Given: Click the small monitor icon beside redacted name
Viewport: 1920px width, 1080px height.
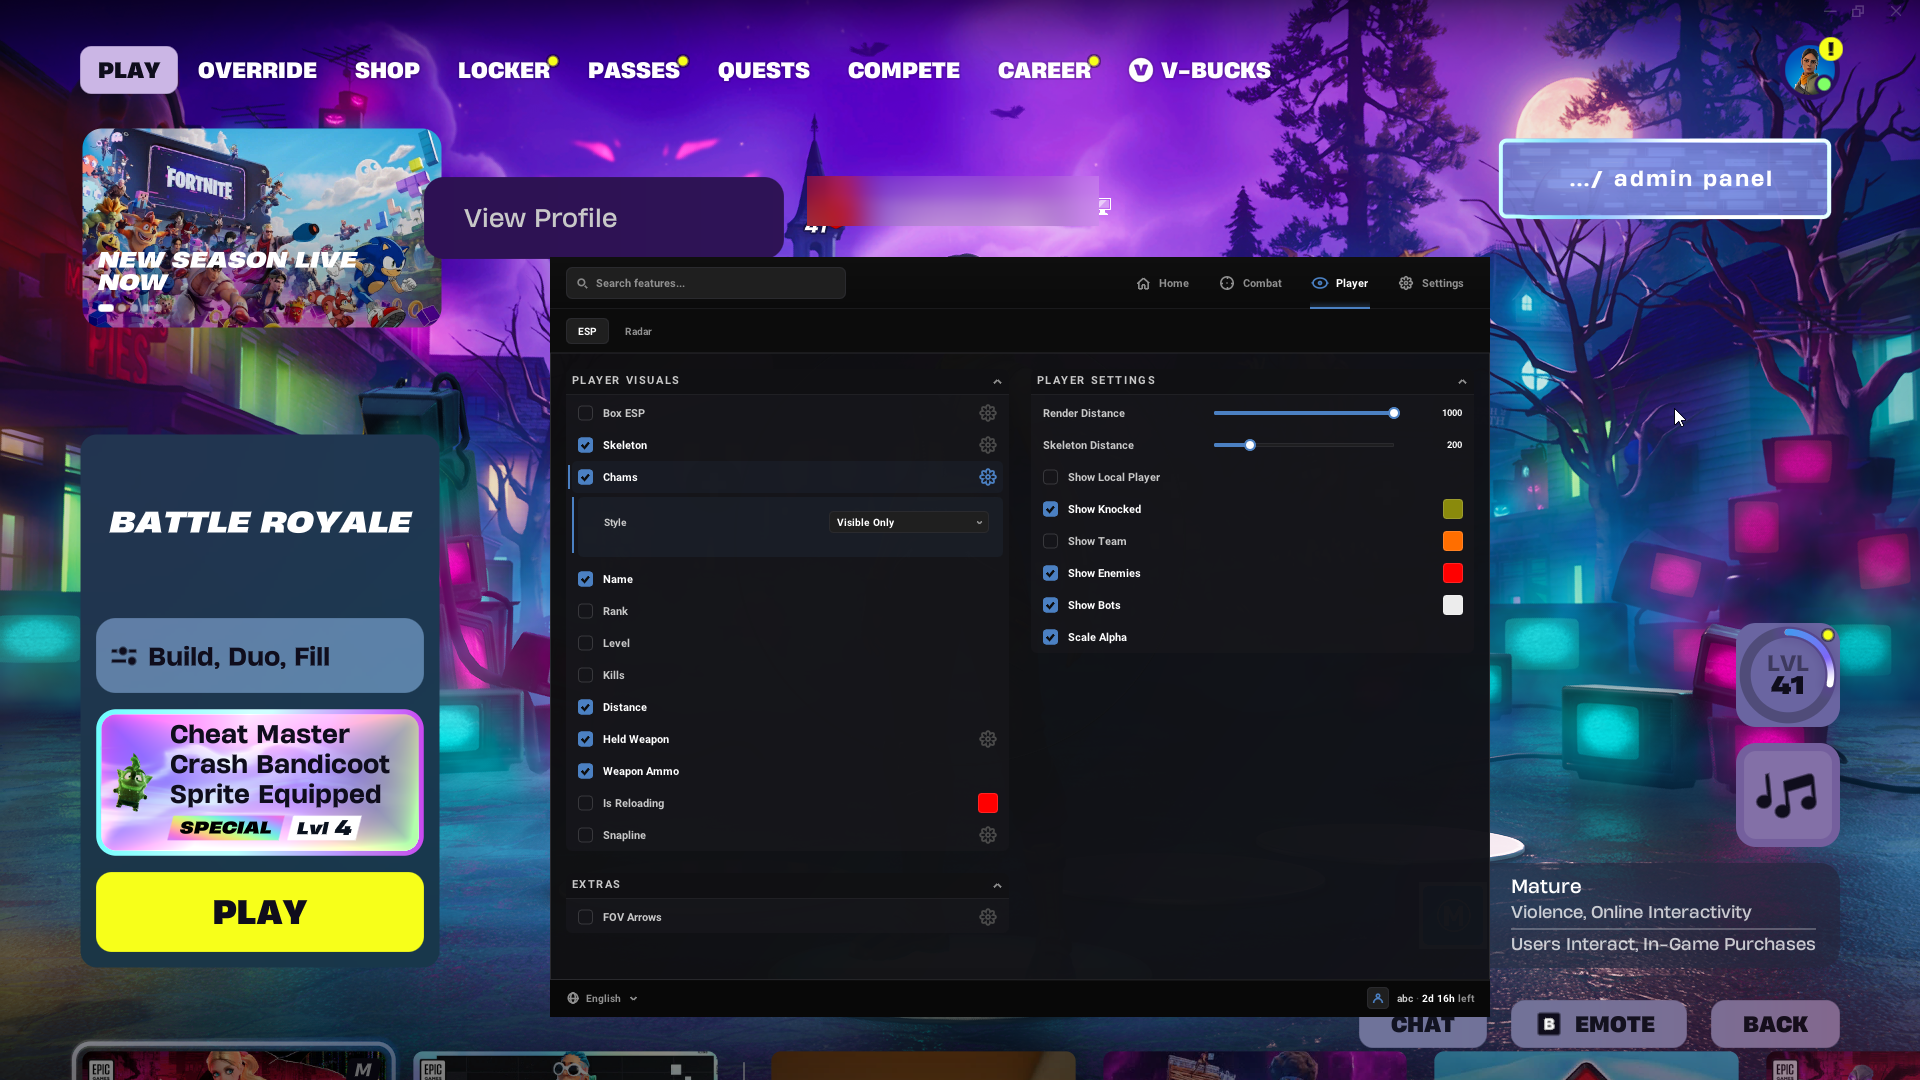Looking at the screenshot, I should [1104, 206].
